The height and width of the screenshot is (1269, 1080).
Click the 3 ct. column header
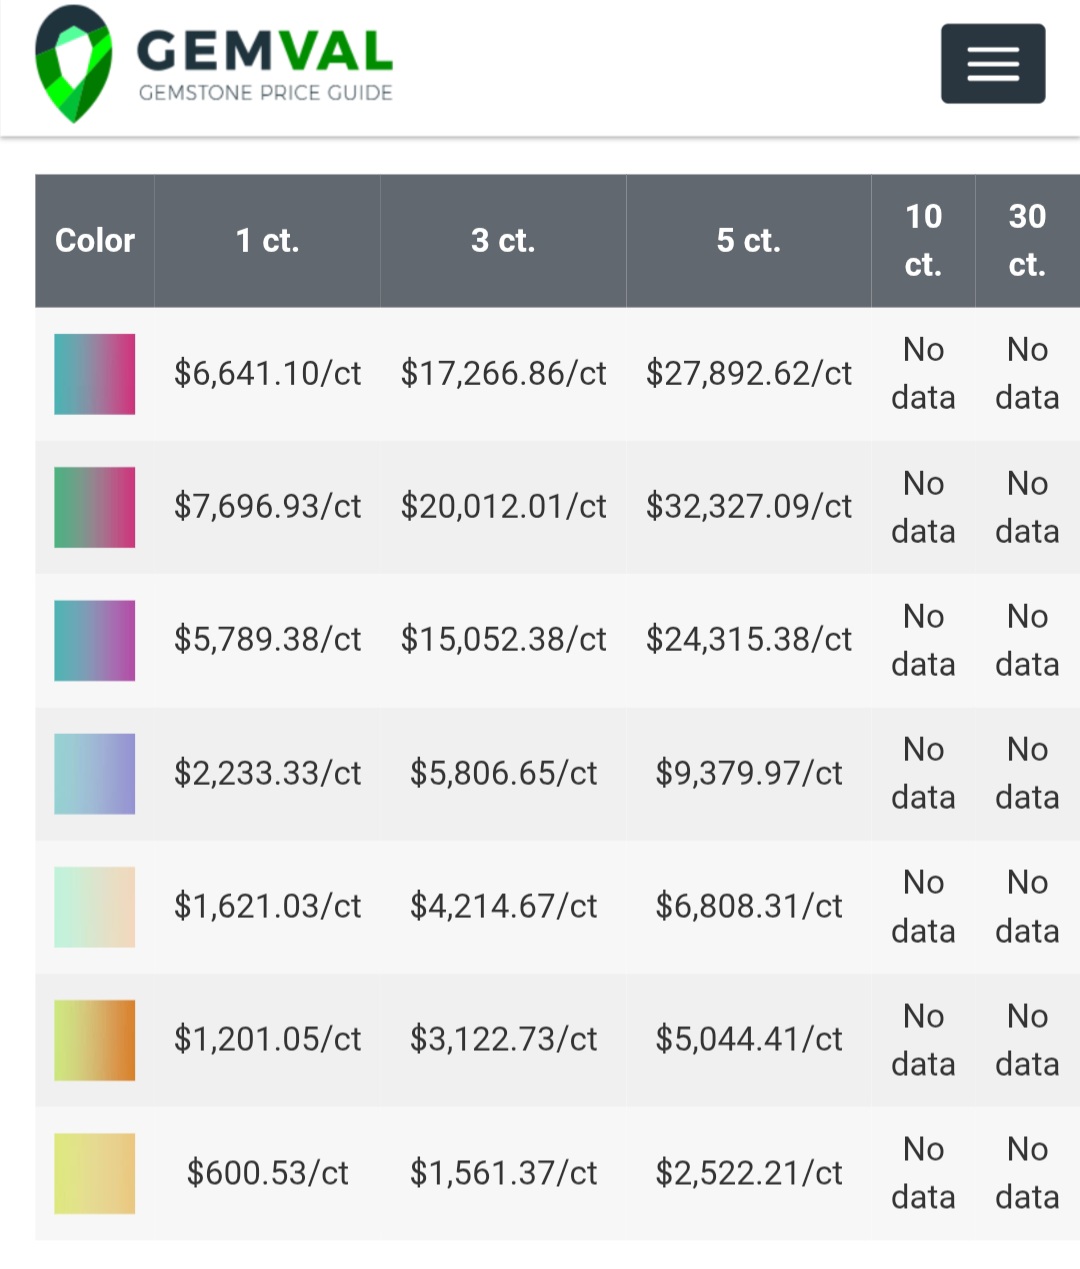(503, 241)
